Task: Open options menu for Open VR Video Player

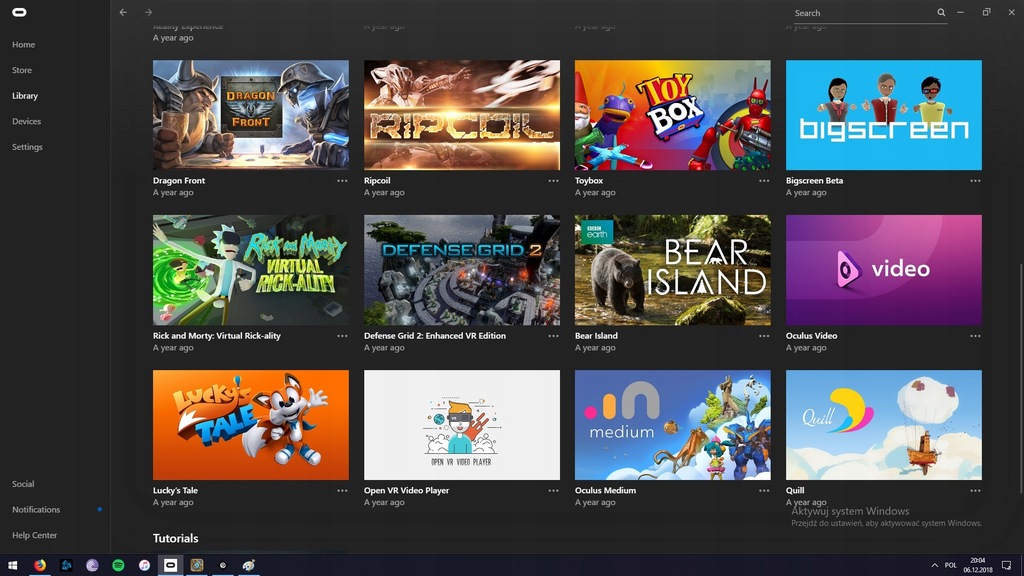Action: pyautogui.click(x=553, y=490)
